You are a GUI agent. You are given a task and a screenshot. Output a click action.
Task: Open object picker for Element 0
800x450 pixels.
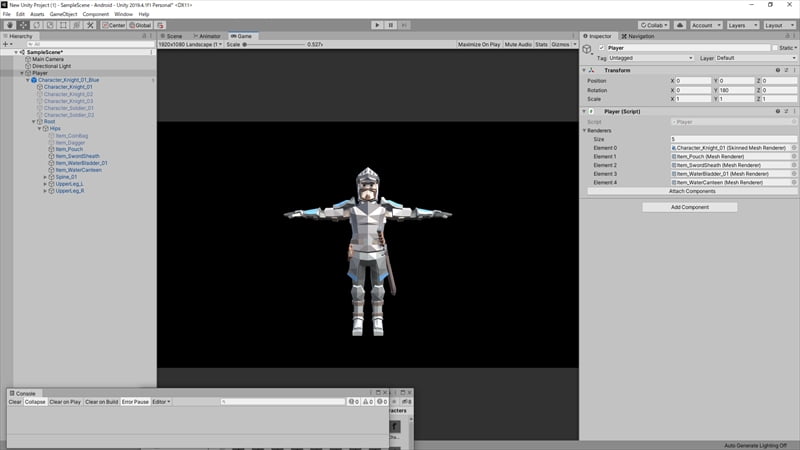click(x=794, y=148)
